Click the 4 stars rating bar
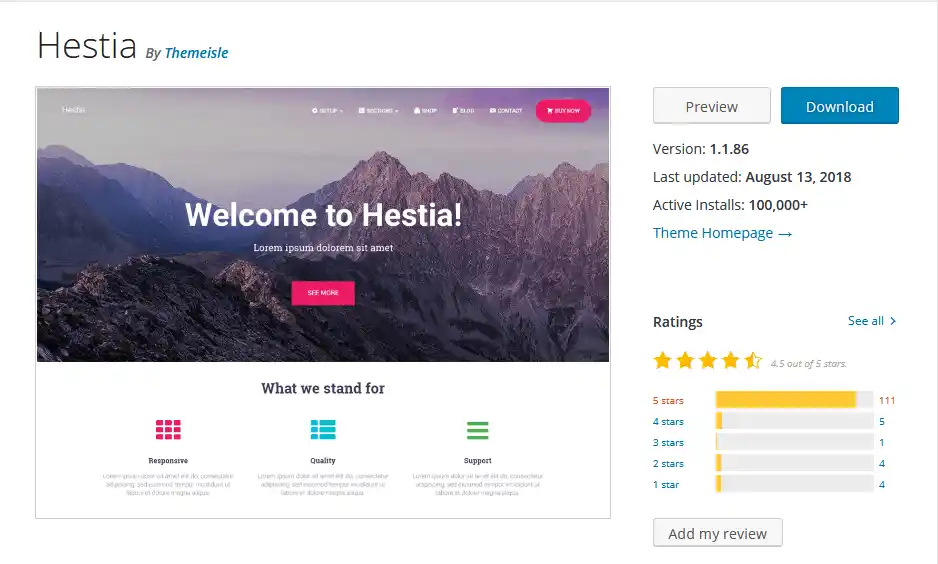The height and width of the screenshot is (564, 938). pos(794,421)
